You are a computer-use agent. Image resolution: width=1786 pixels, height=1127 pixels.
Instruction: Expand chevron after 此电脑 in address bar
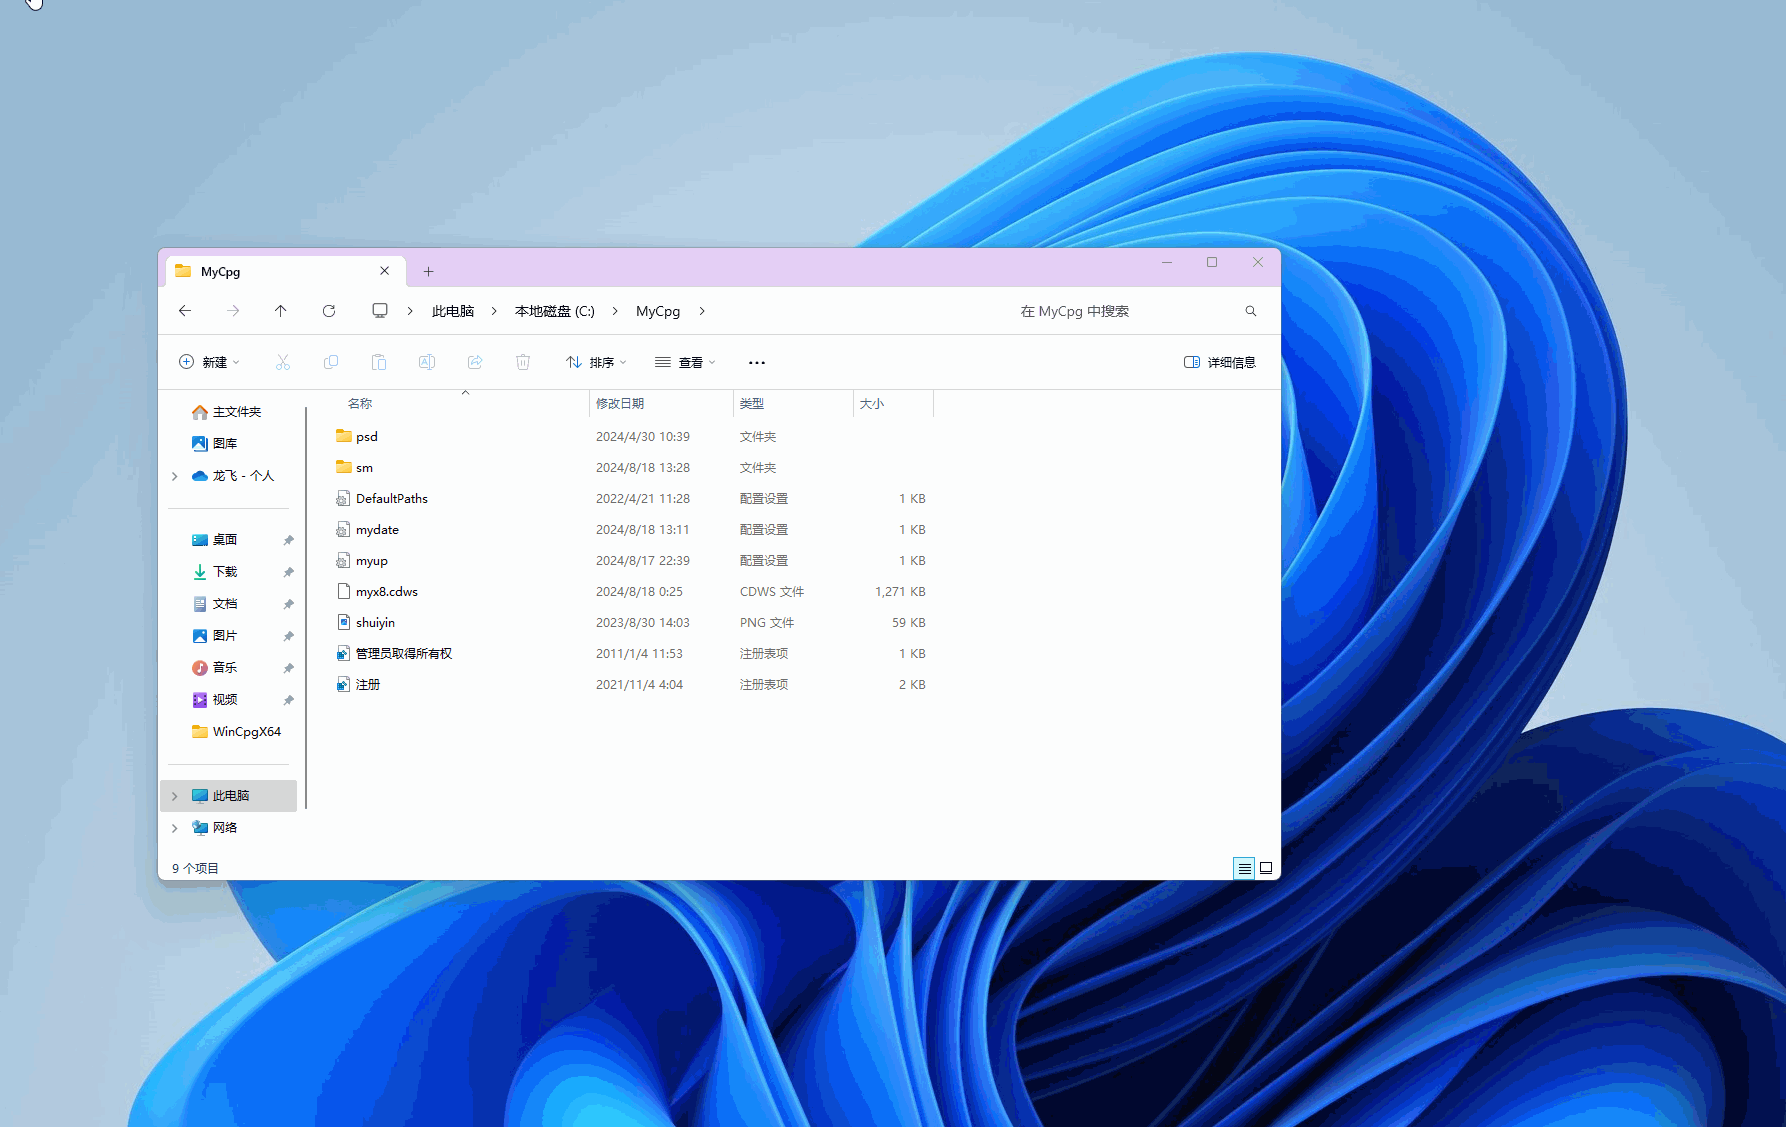point(494,311)
